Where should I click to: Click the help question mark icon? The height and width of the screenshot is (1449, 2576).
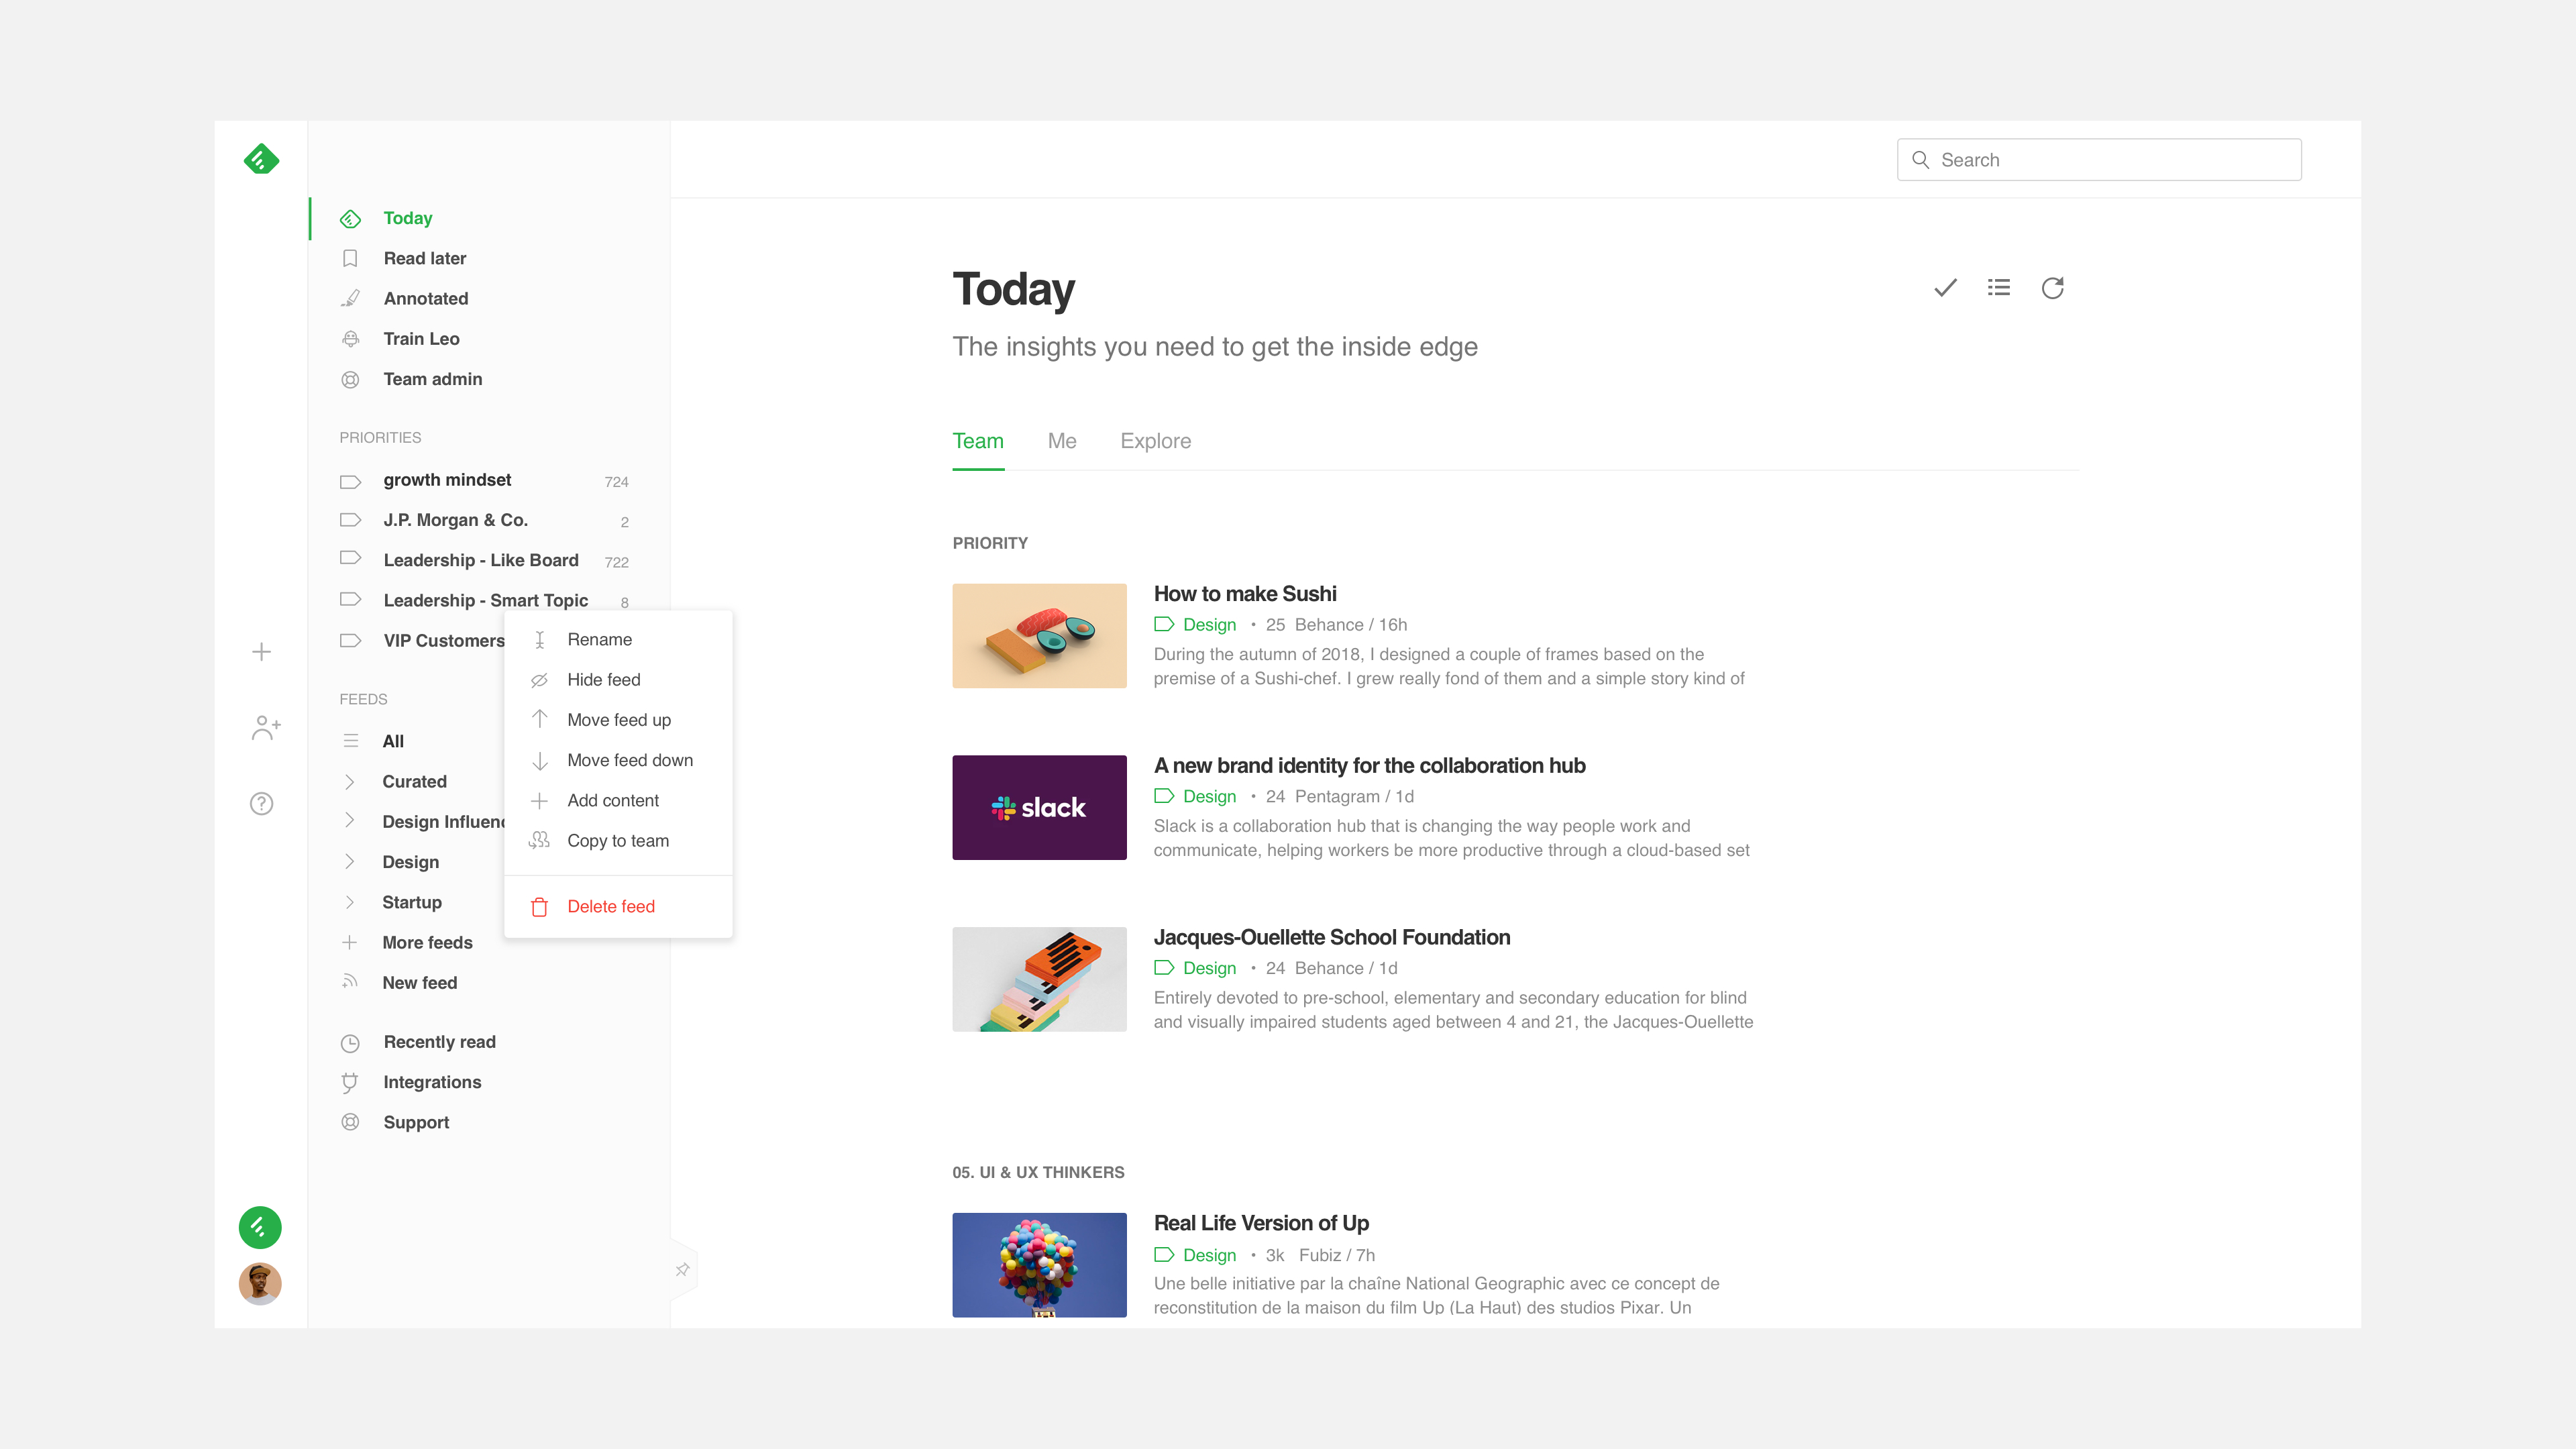[260, 803]
